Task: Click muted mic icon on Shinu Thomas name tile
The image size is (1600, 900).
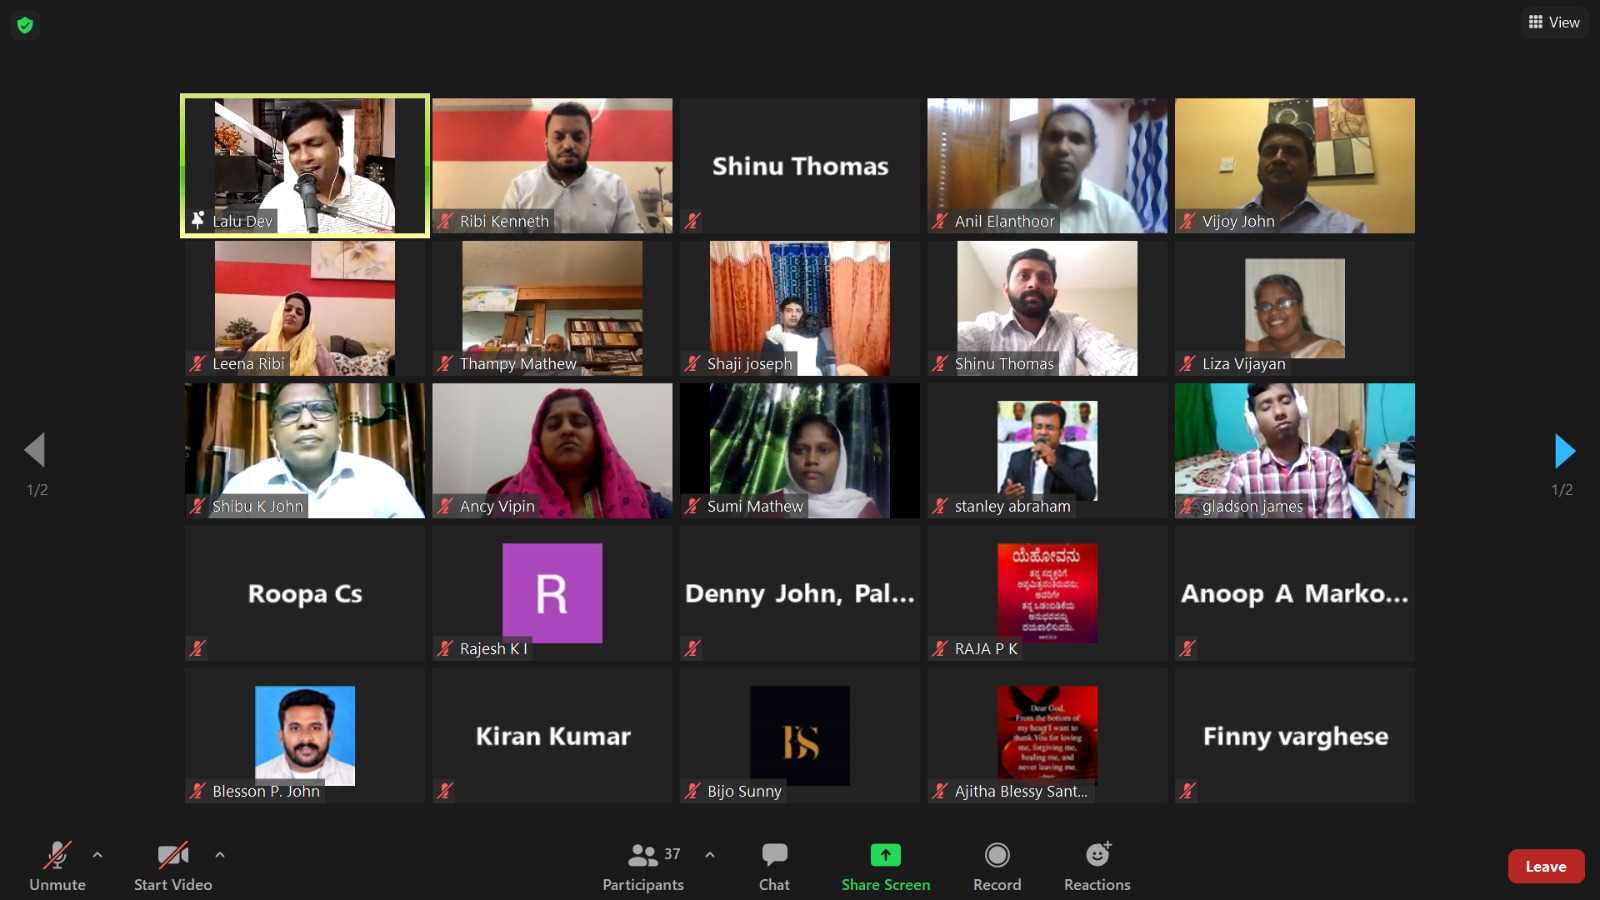Action: tap(693, 221)
